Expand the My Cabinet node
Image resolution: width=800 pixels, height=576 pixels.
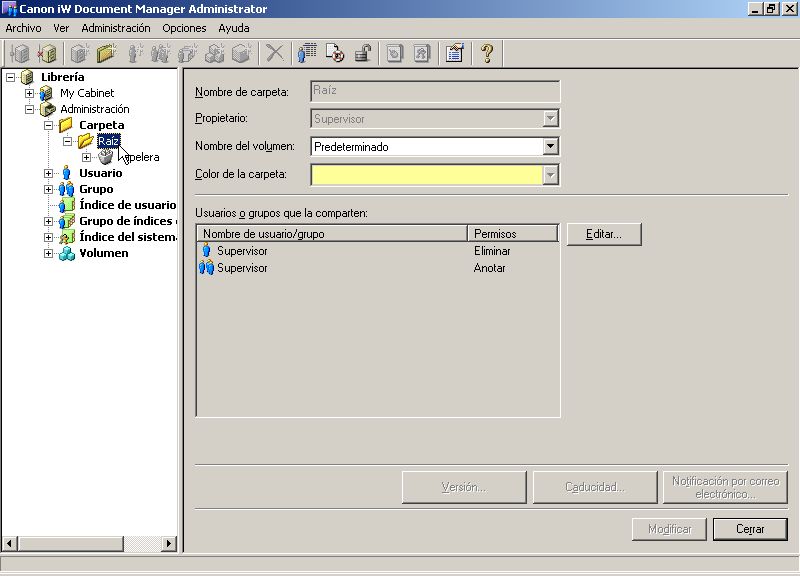(30, 93)
